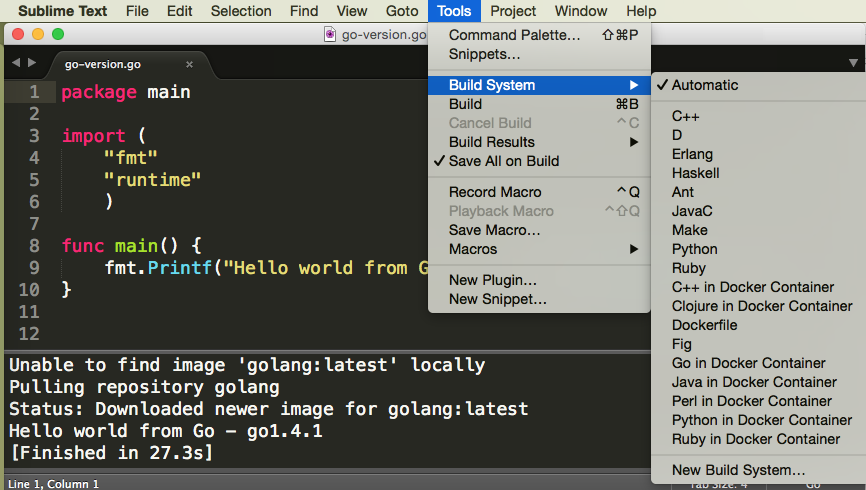Viewport: 866px width, 490px height.
Task: Select Ant build system
Action: click(759, 192)
